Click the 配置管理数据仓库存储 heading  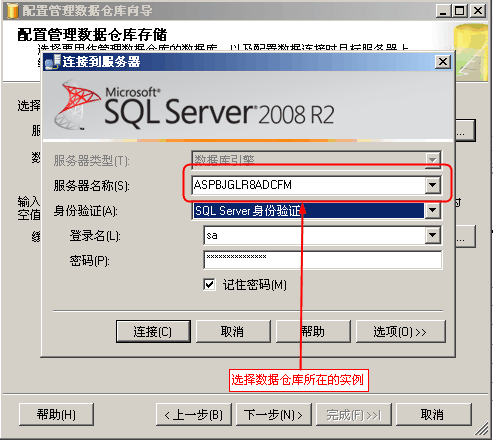[x=92, y=35]
